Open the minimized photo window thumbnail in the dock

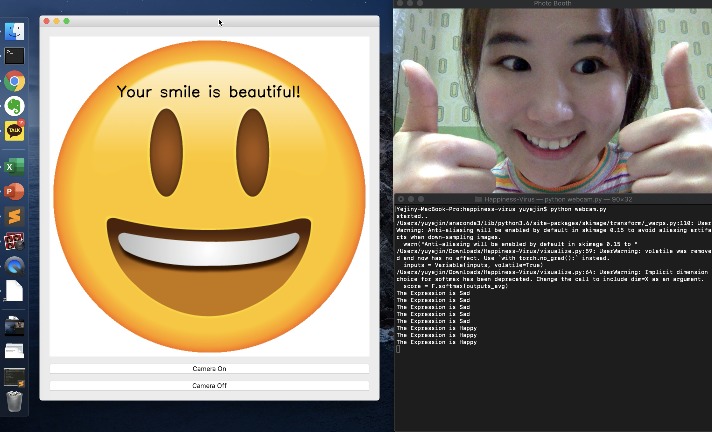click(15, 326)
